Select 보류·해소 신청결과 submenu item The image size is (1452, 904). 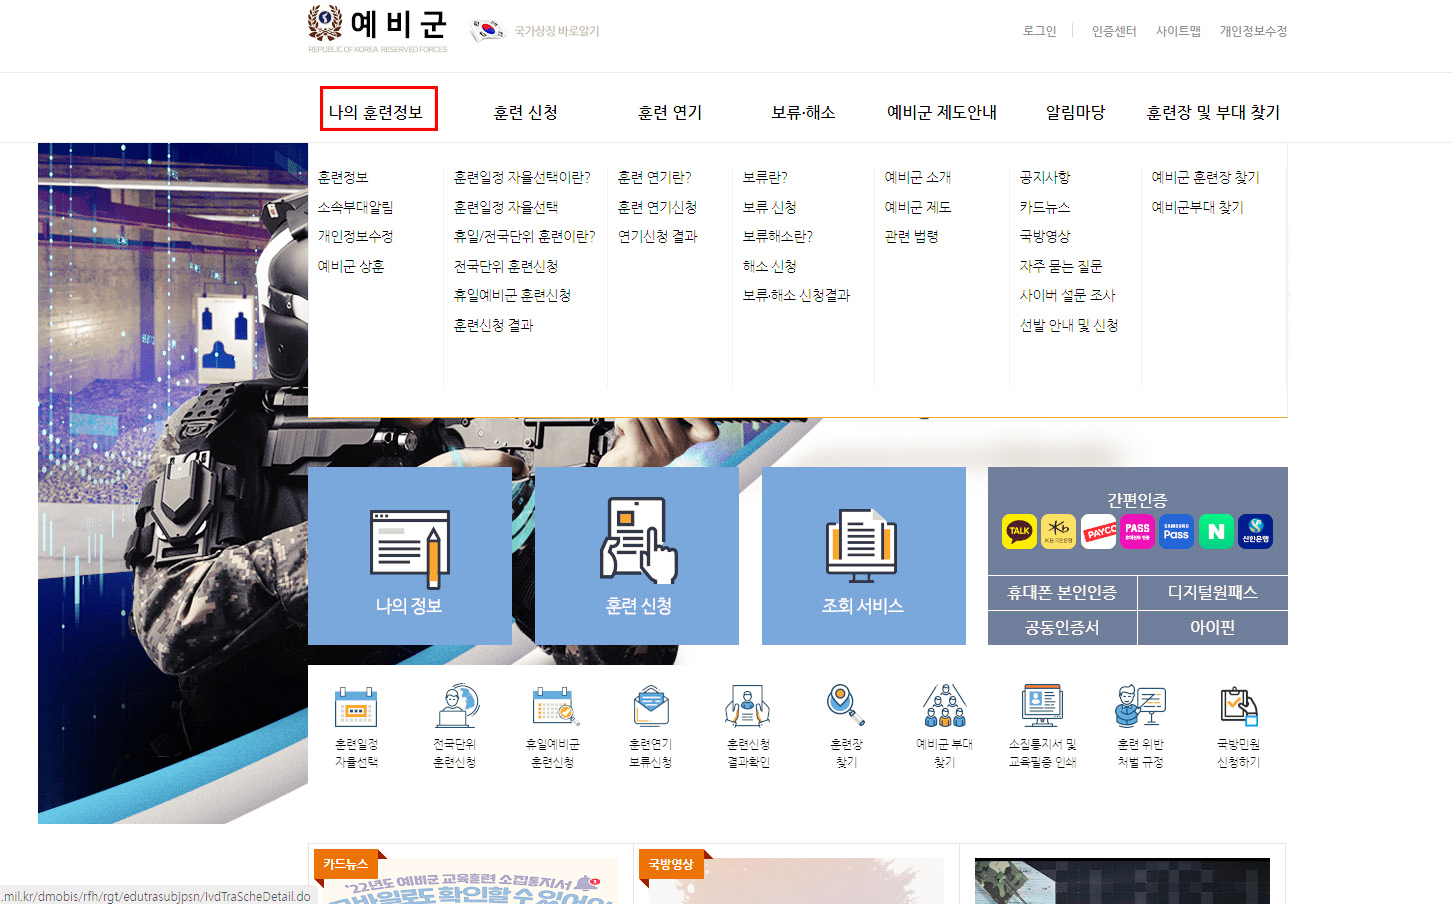click(796, 295)
